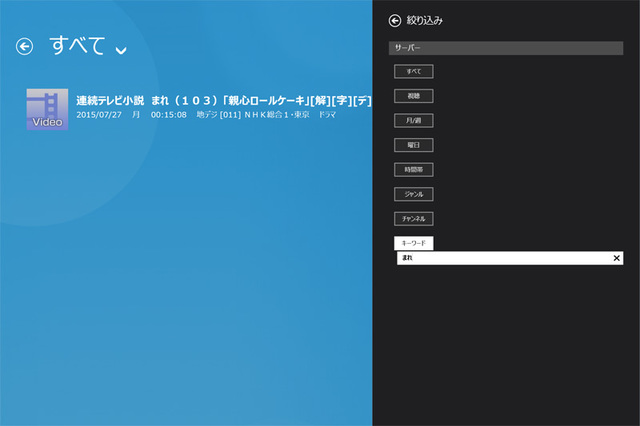This screenshot has width=640, height=426.
Task: Choose the 曜日 filter button
Action: click(413, 145)
